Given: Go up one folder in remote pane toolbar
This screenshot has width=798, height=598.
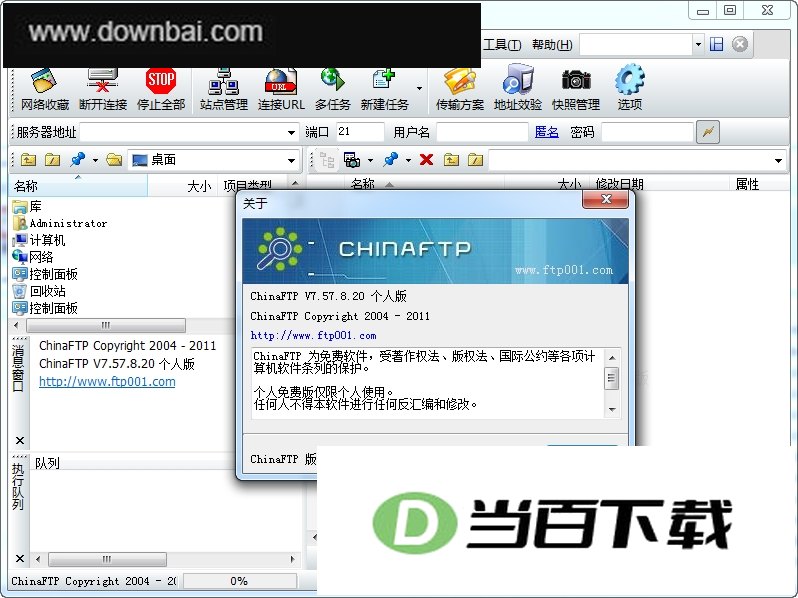Looking at the screenshot, I should [x=451, y=160].
